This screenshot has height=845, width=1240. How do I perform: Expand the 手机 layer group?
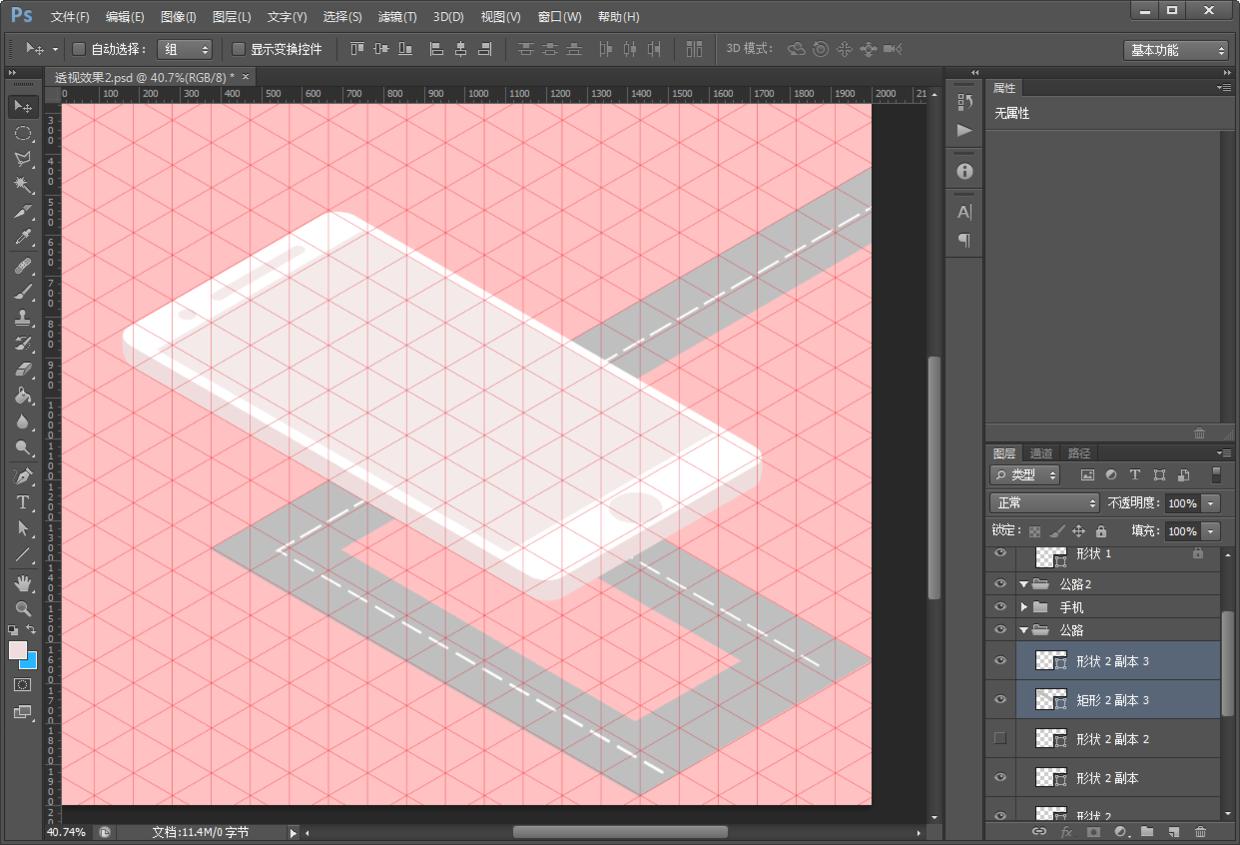click(1024, 608)
